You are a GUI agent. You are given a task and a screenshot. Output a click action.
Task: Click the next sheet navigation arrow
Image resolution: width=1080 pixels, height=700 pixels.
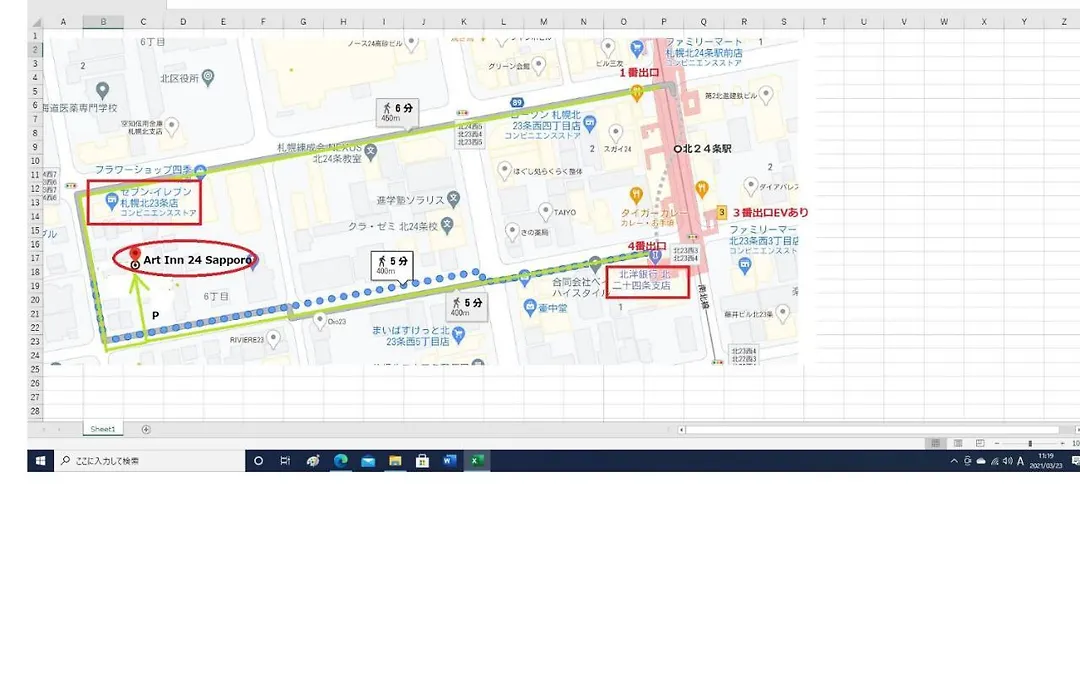click(x=59, y=429)
